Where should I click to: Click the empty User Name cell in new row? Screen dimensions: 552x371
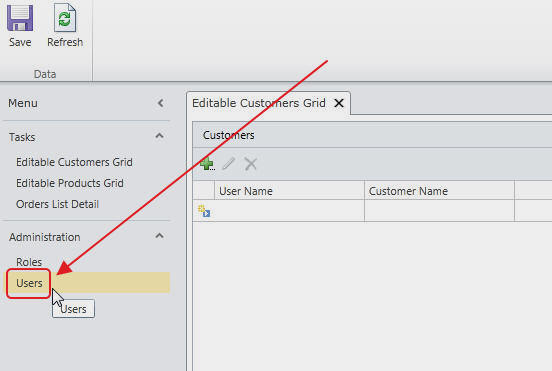pyautogui.click(x=289, y=211)
